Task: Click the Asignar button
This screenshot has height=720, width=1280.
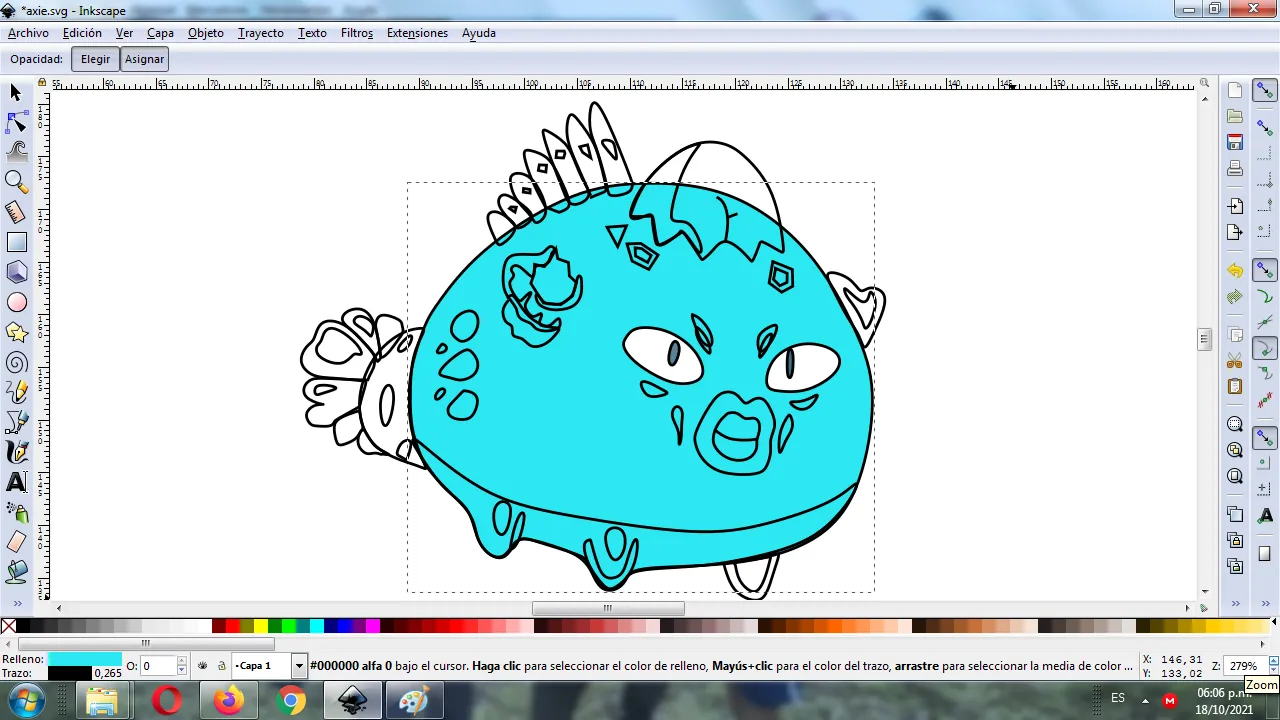Action: [144, 59]
